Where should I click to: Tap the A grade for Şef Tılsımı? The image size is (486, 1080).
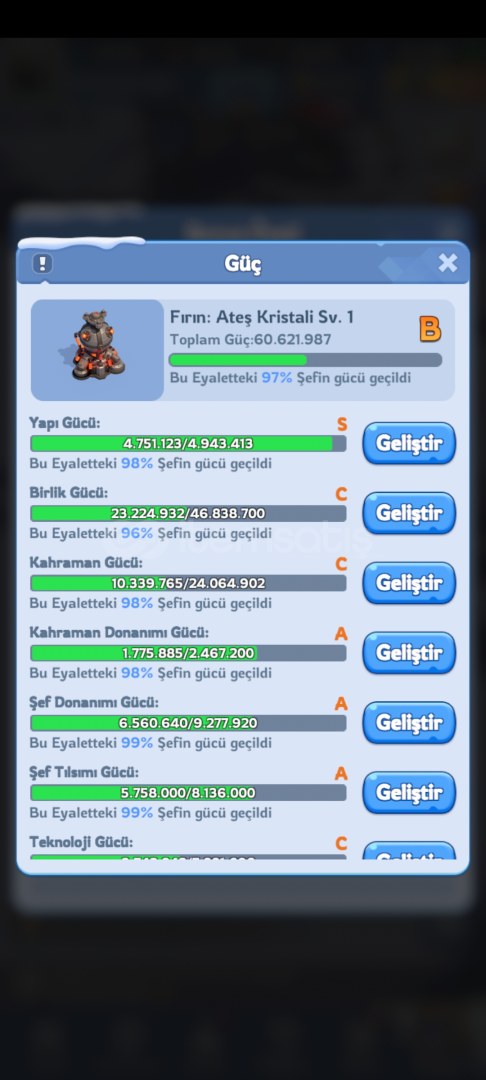(x=341, y=774)
